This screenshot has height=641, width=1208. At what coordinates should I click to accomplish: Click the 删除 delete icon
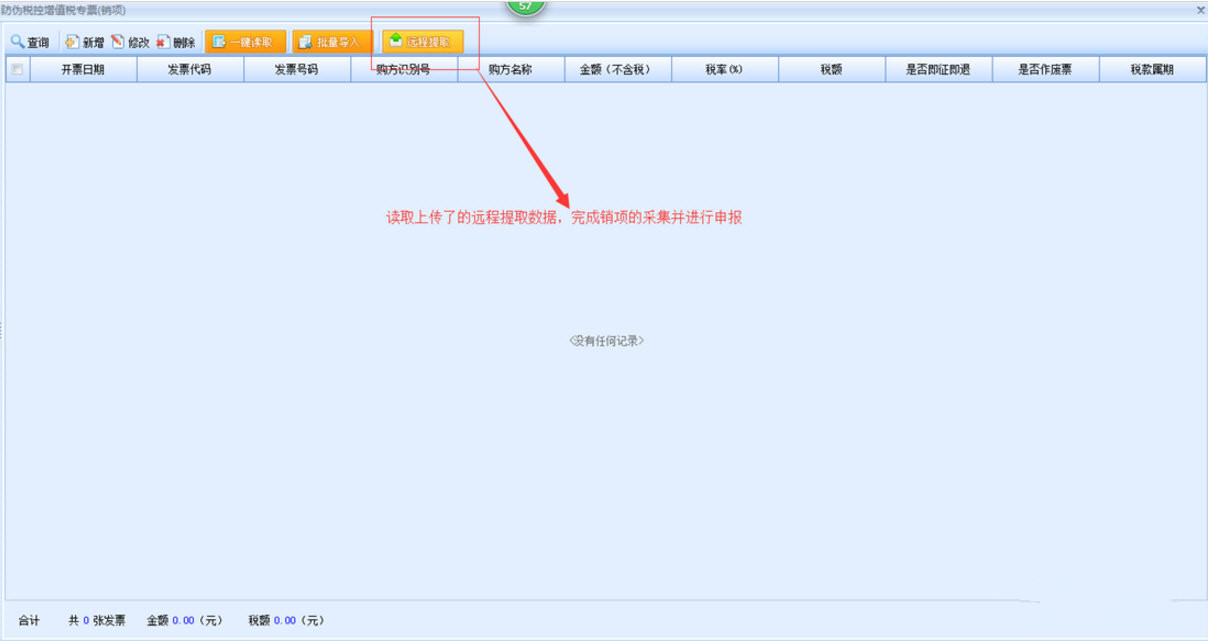pyautogui.click(x=163, y=42)
